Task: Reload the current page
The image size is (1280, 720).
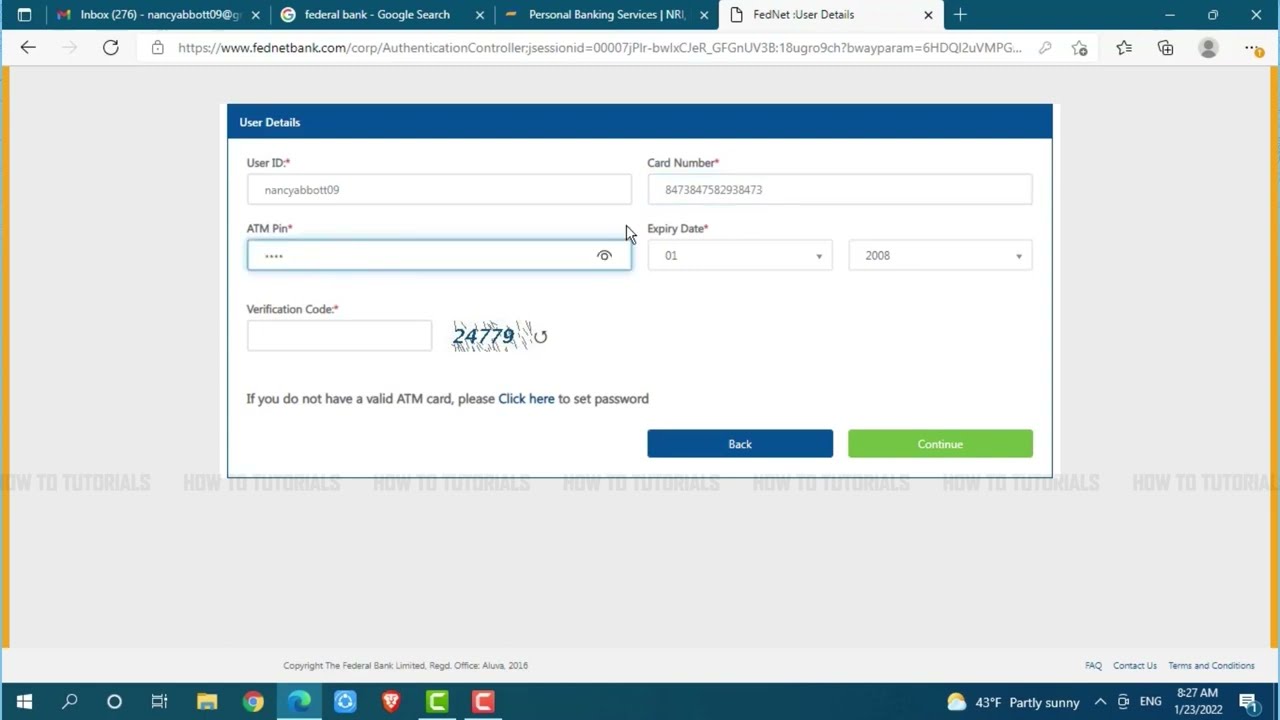Action: point(111,48)
